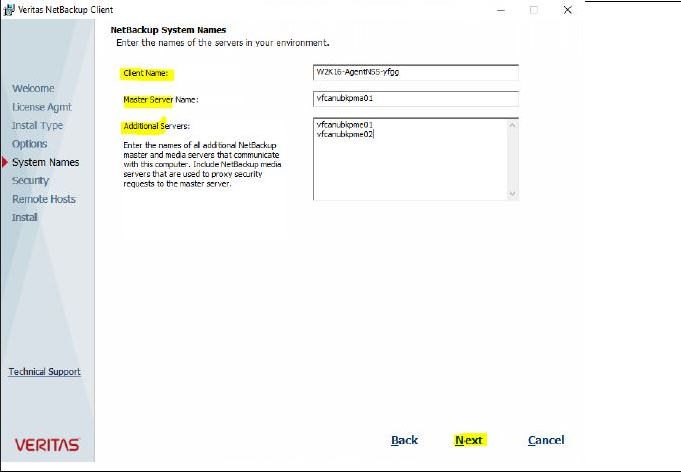Image resolution: width=681 pixels, height=472 pixels.
Task: Select the Security step in sidebar
Action: [30, 181]
